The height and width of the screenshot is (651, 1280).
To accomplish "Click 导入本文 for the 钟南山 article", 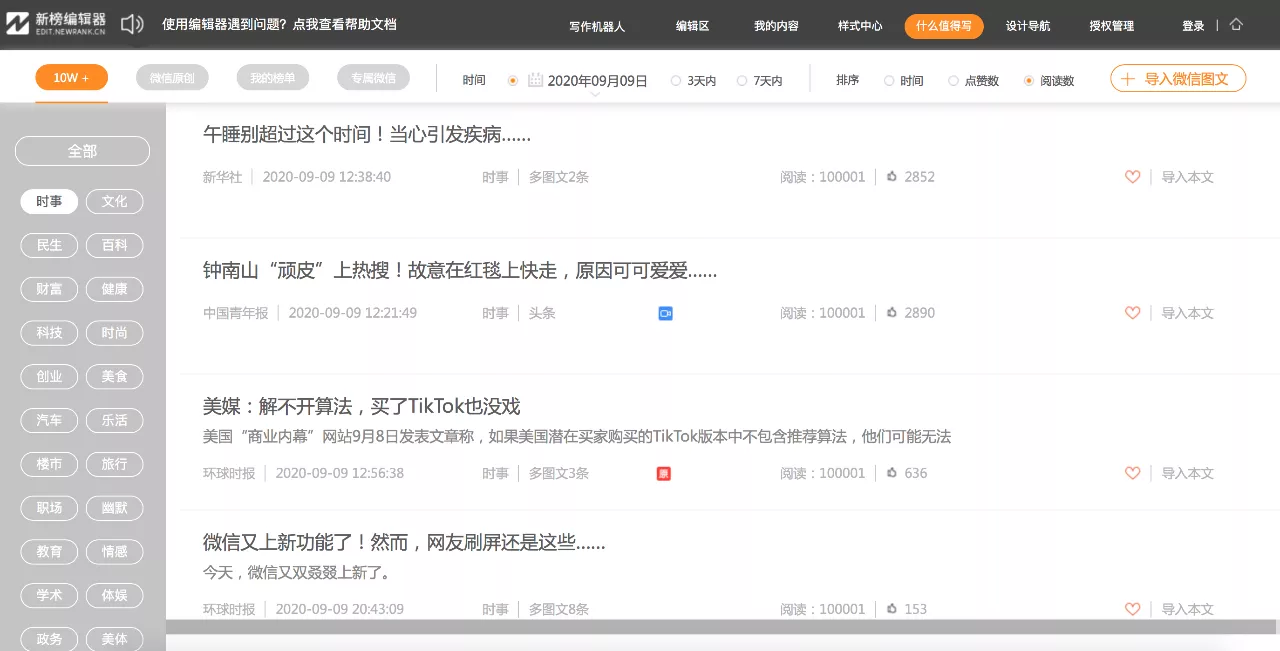I will coord(1187,313).
